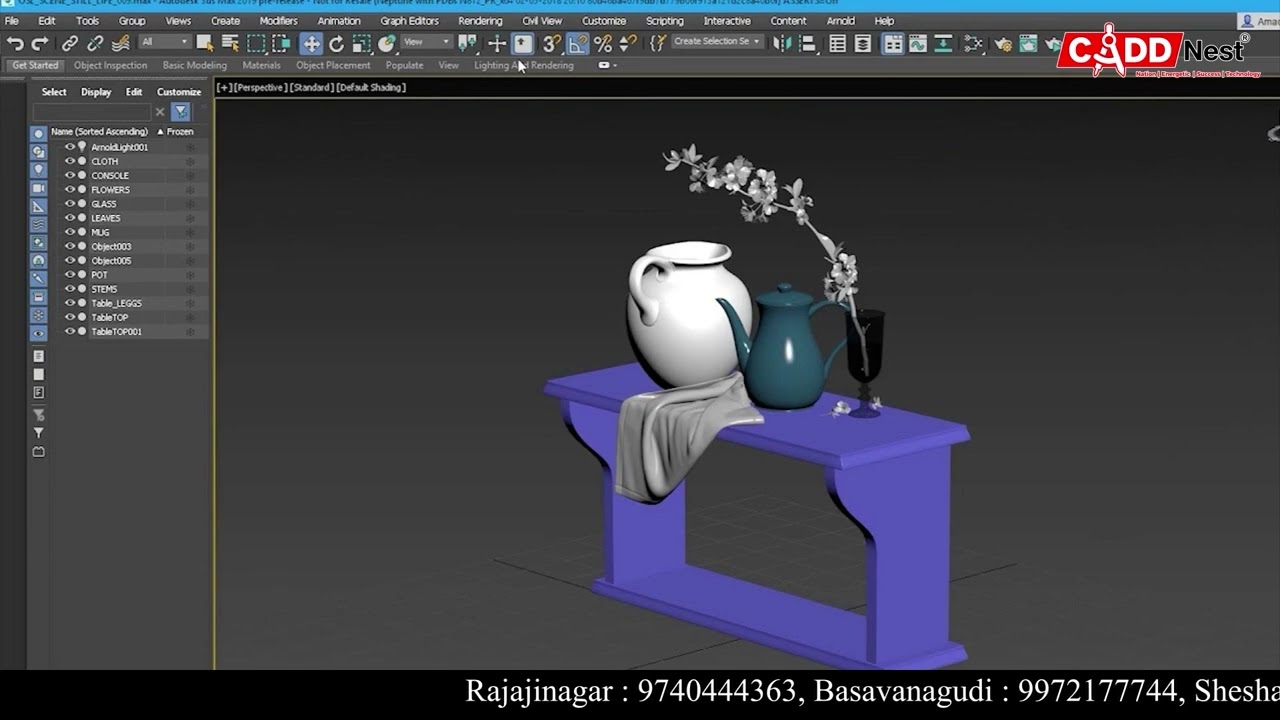Toggle the 3D Snaps button

click(551, 43)
